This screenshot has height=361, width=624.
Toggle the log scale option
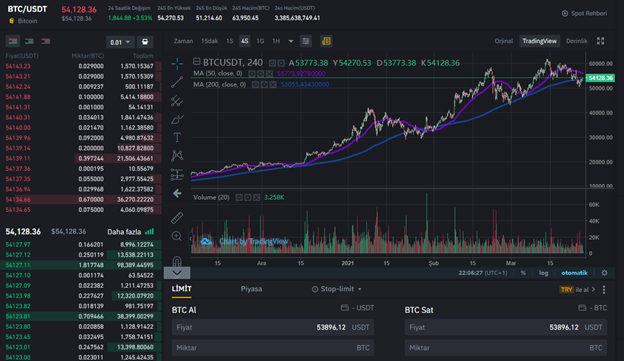pyautogui.click(x=543, y=273)
